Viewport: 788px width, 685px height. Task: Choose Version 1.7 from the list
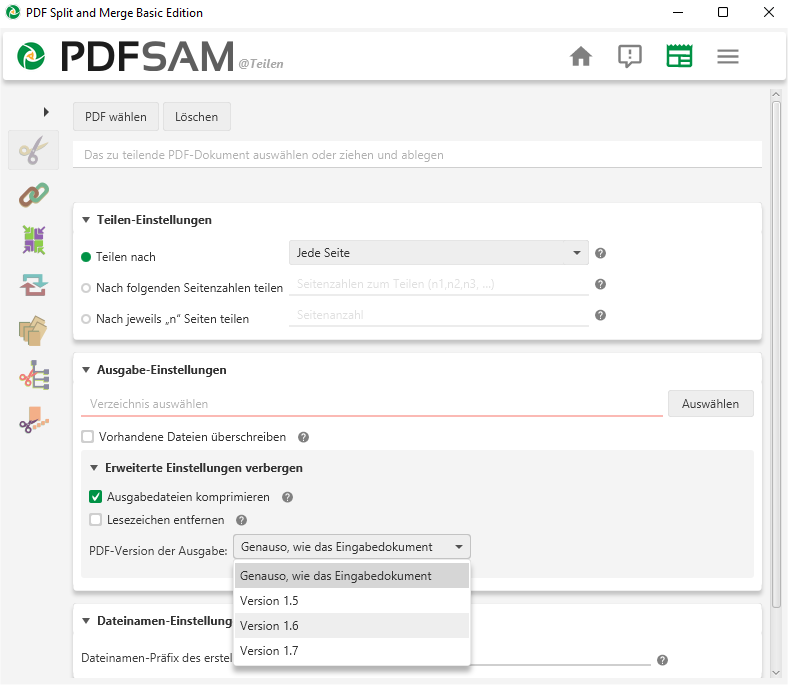click(x=352, y=651)
